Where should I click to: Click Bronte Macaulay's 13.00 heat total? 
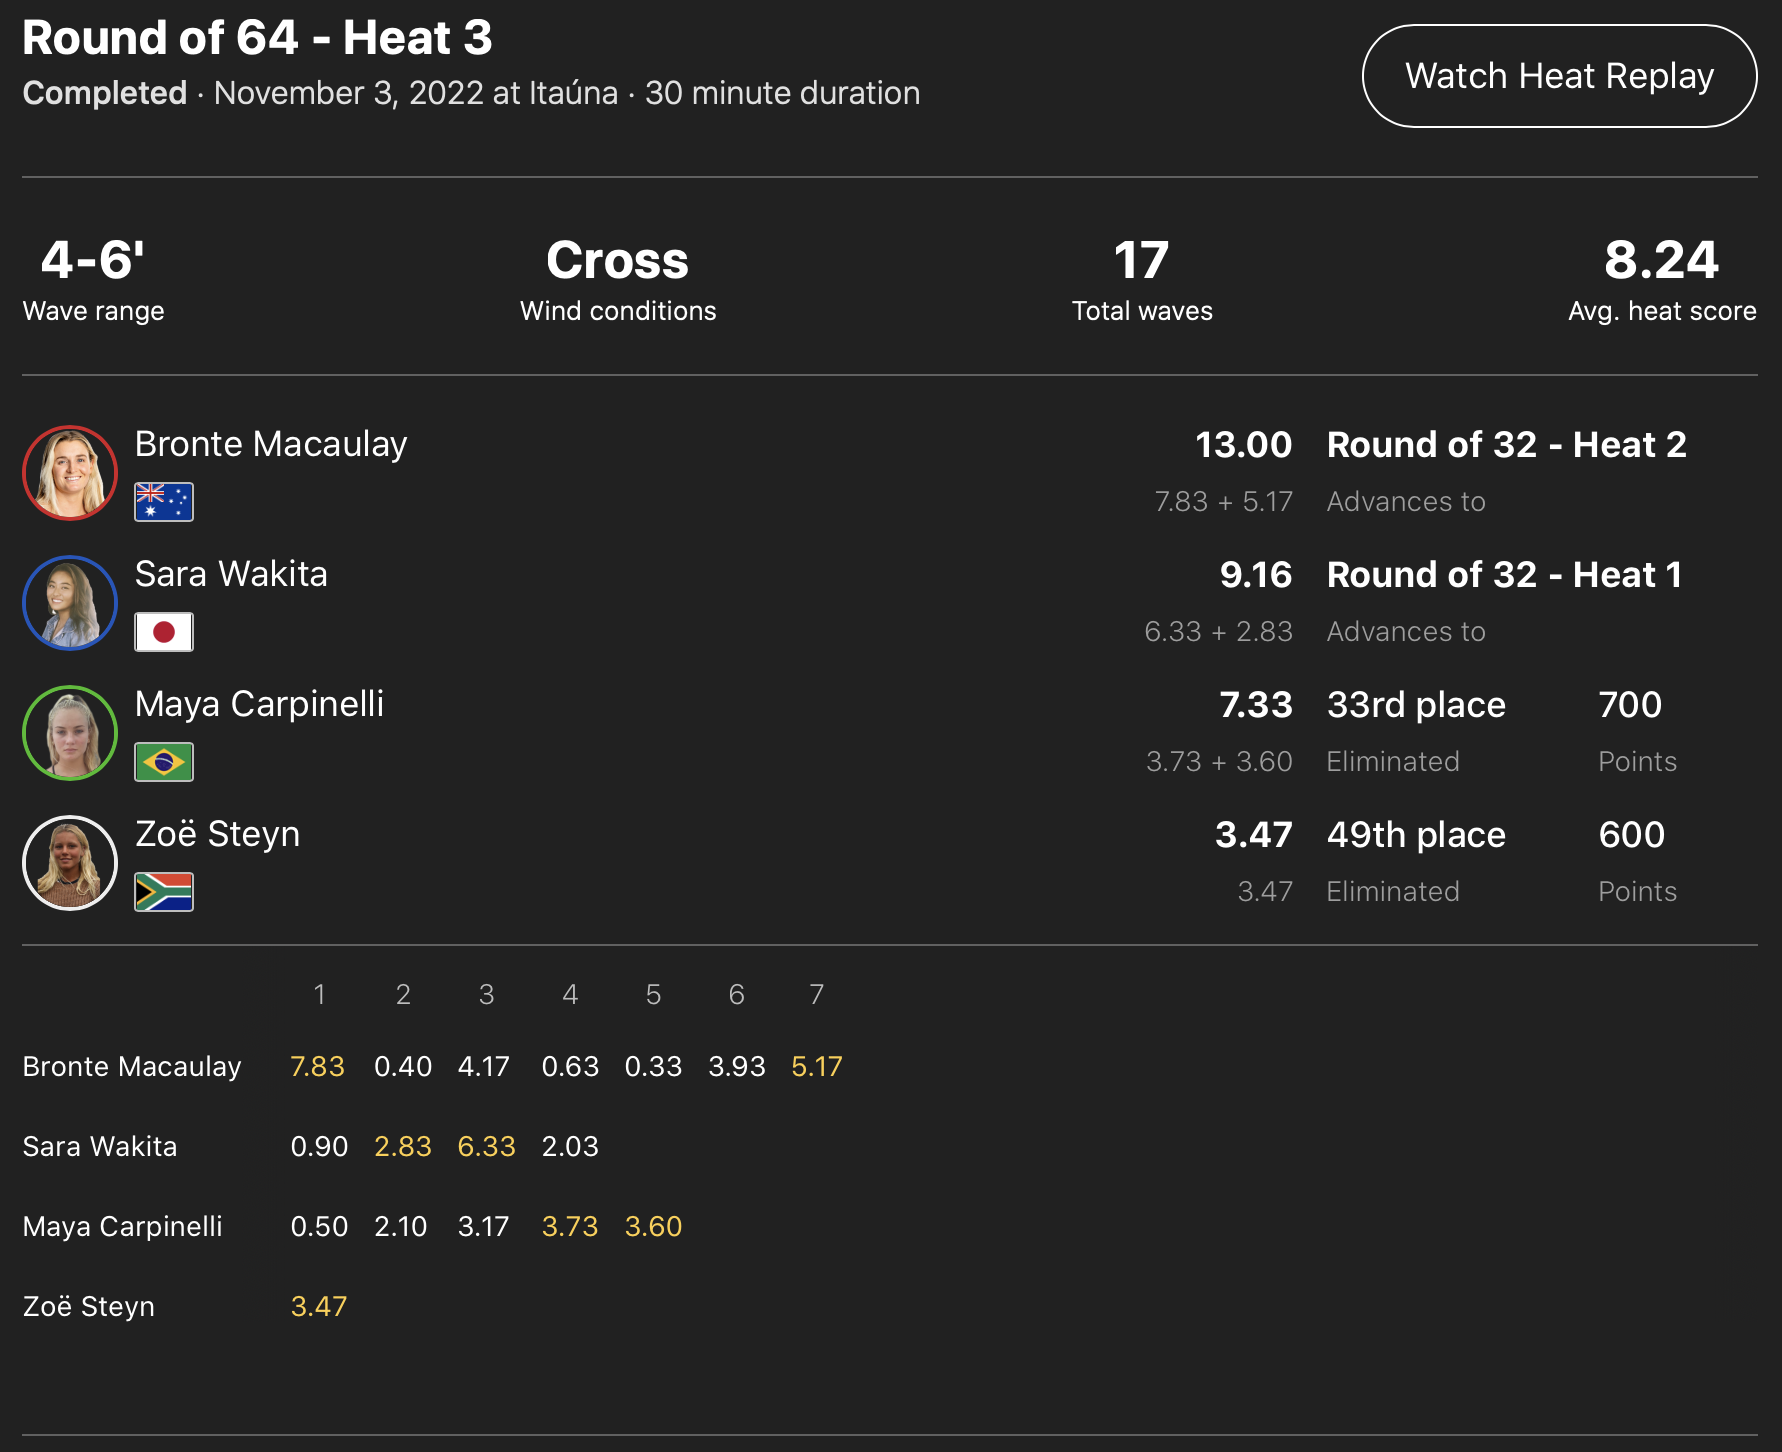click(x=1243, y=445)
